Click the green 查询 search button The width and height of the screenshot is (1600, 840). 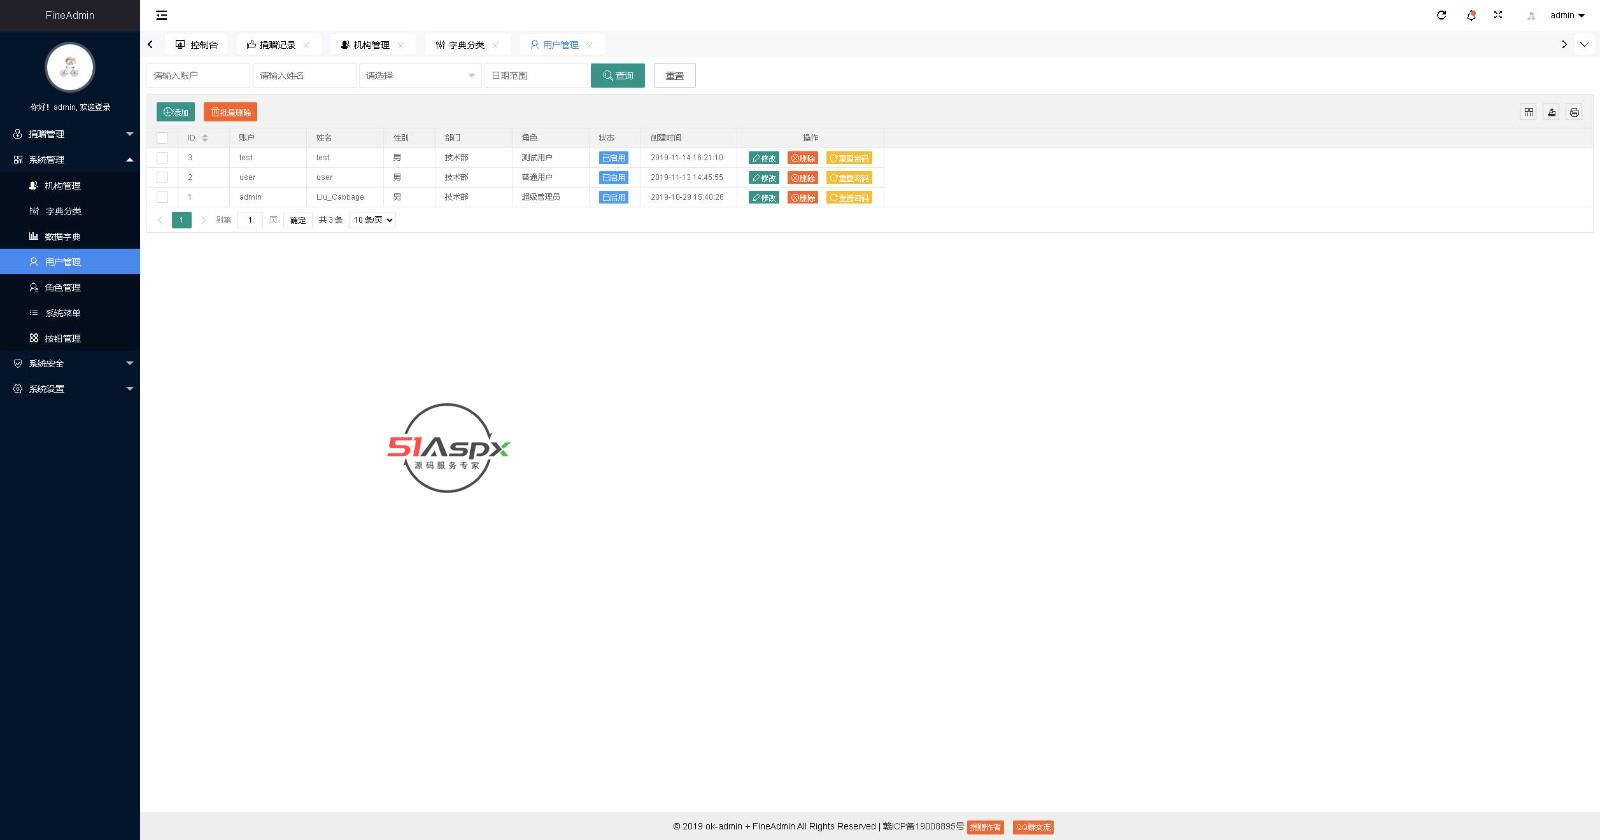coord(618,76)
